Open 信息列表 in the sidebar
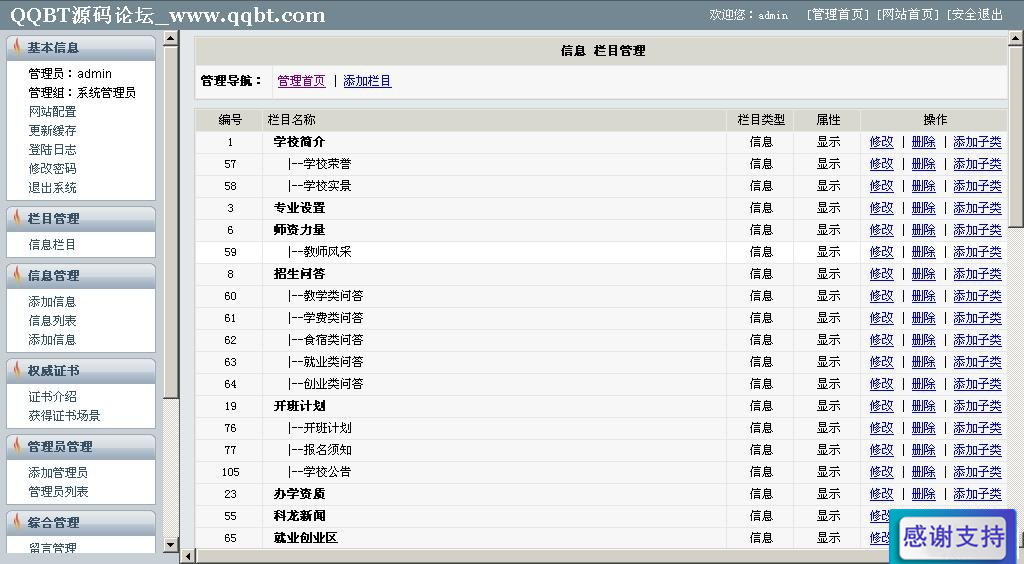 point(52,321)
